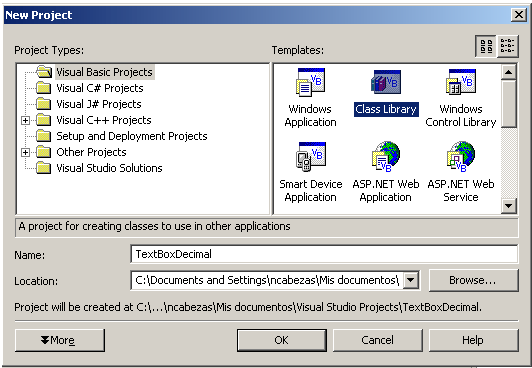Viewport: 532px width, 368px height.
Task: Click the Visual C++ Projects folder icon
Action: 44,120
